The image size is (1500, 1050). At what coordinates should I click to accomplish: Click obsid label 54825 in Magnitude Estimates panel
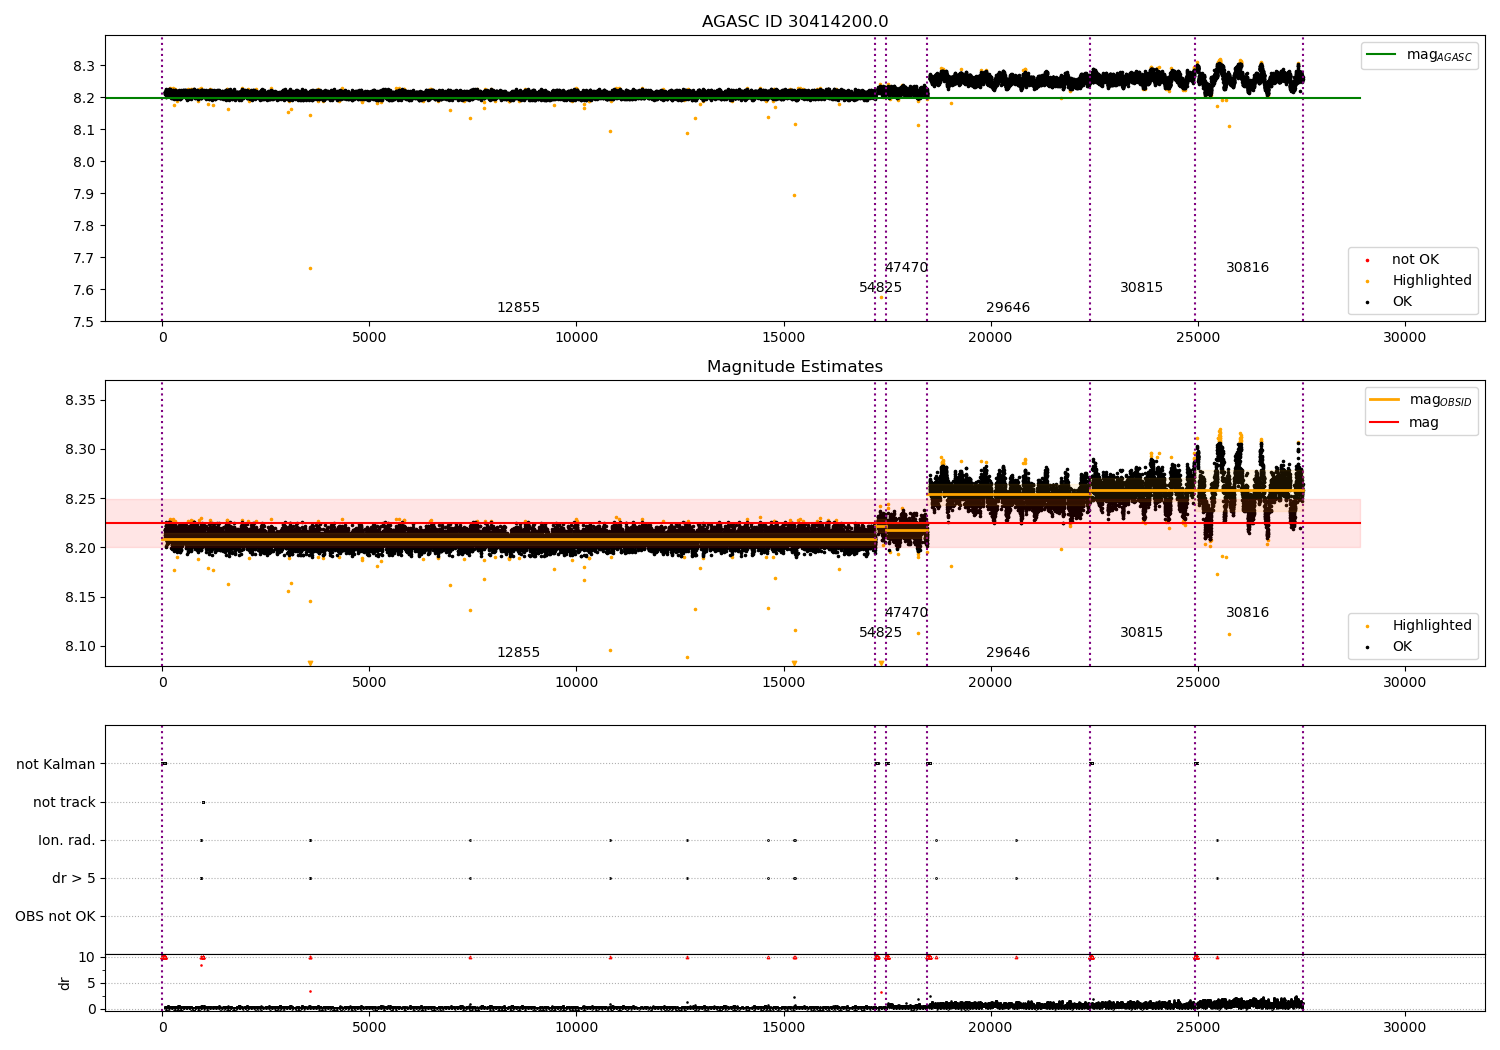[x=880, y=633]
